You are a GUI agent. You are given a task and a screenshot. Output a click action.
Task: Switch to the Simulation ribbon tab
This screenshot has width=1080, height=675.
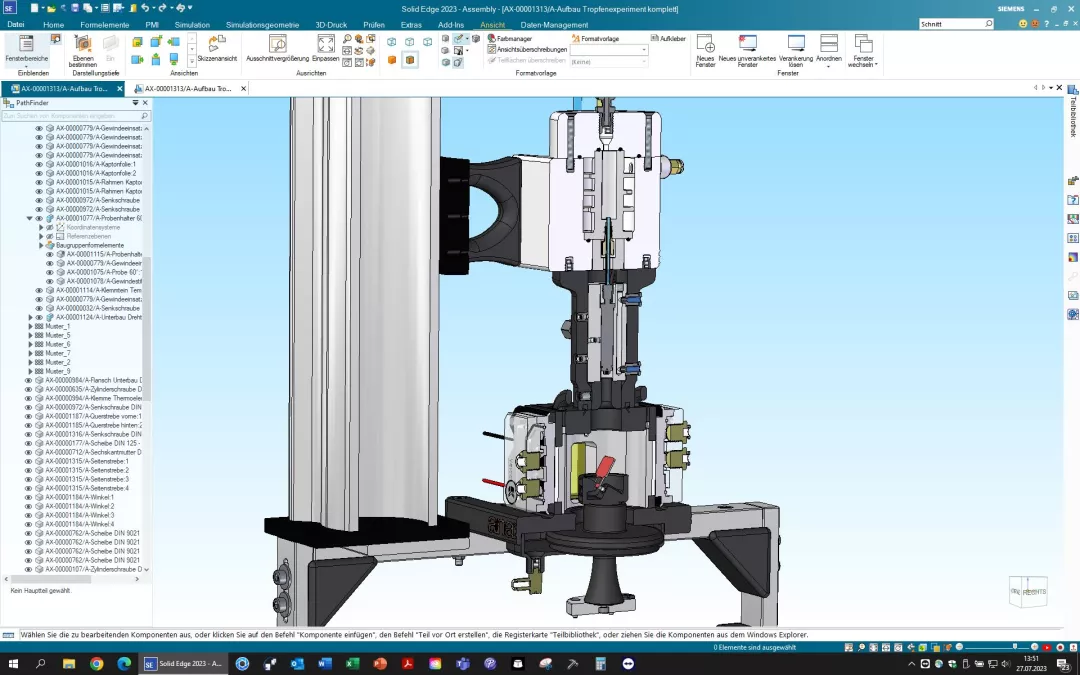point(192,24)
